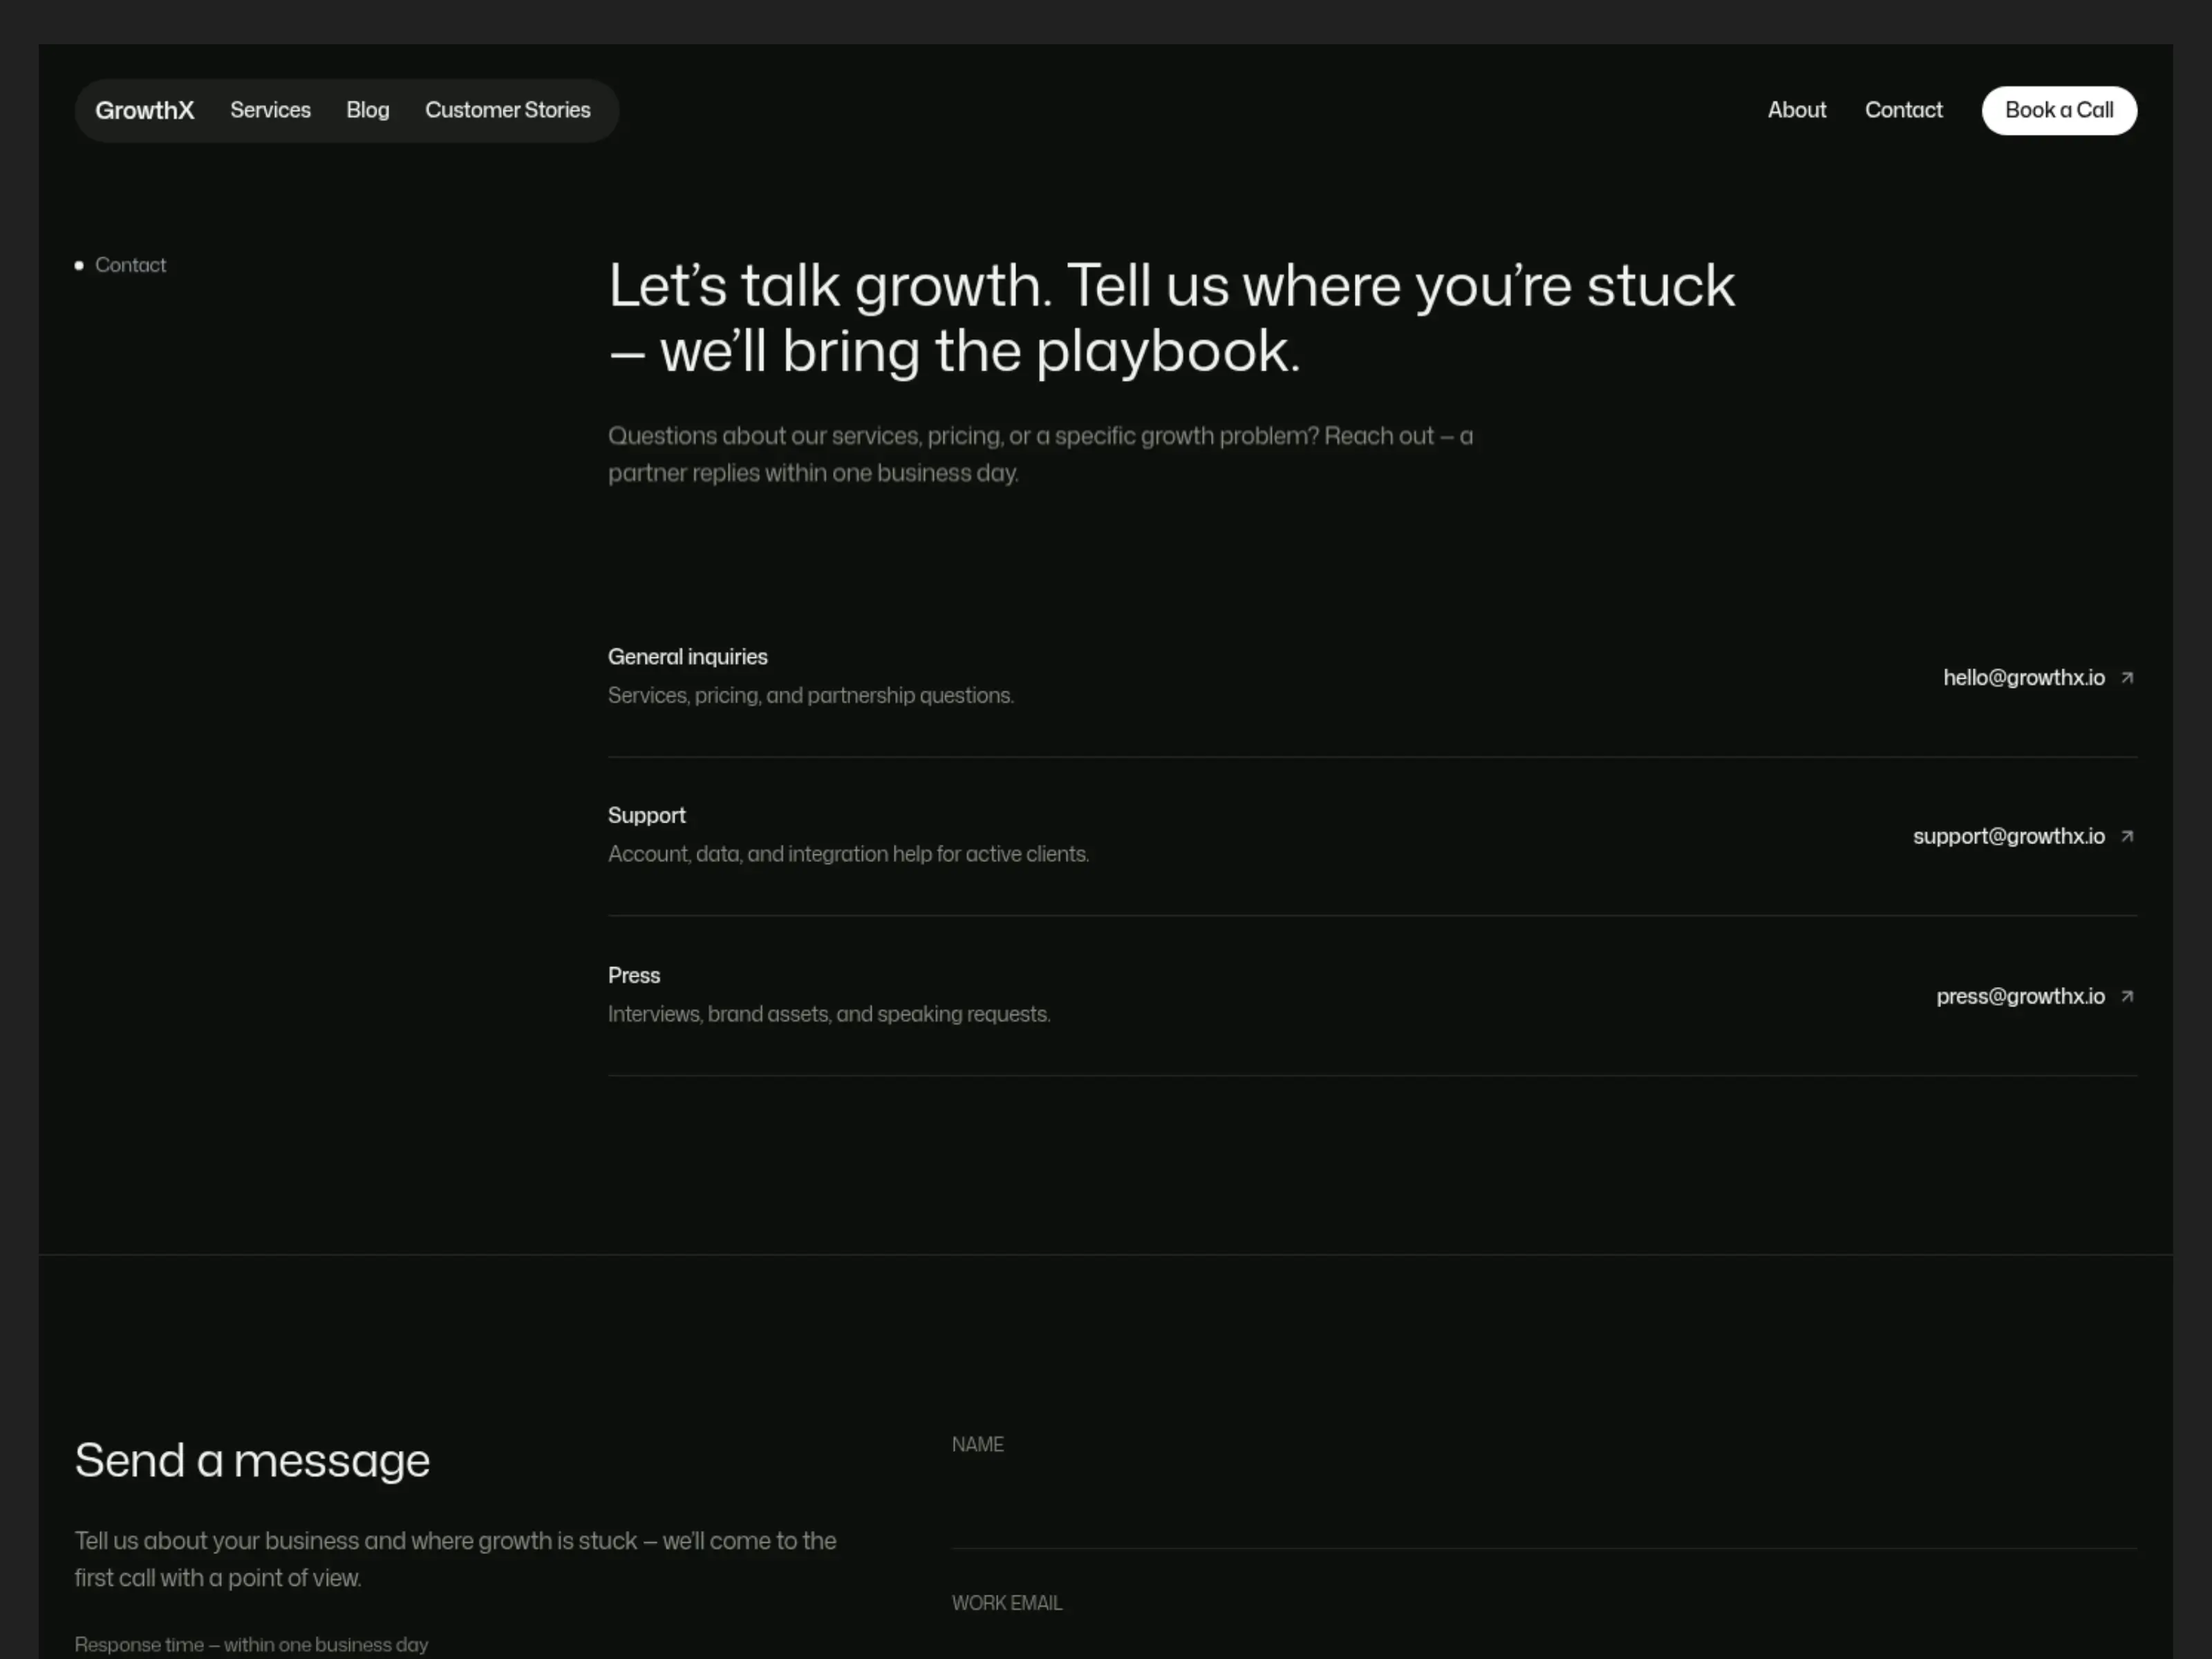Click the Book a Call button
Screen dimensions: 2212x1659
click(2059, 110)
